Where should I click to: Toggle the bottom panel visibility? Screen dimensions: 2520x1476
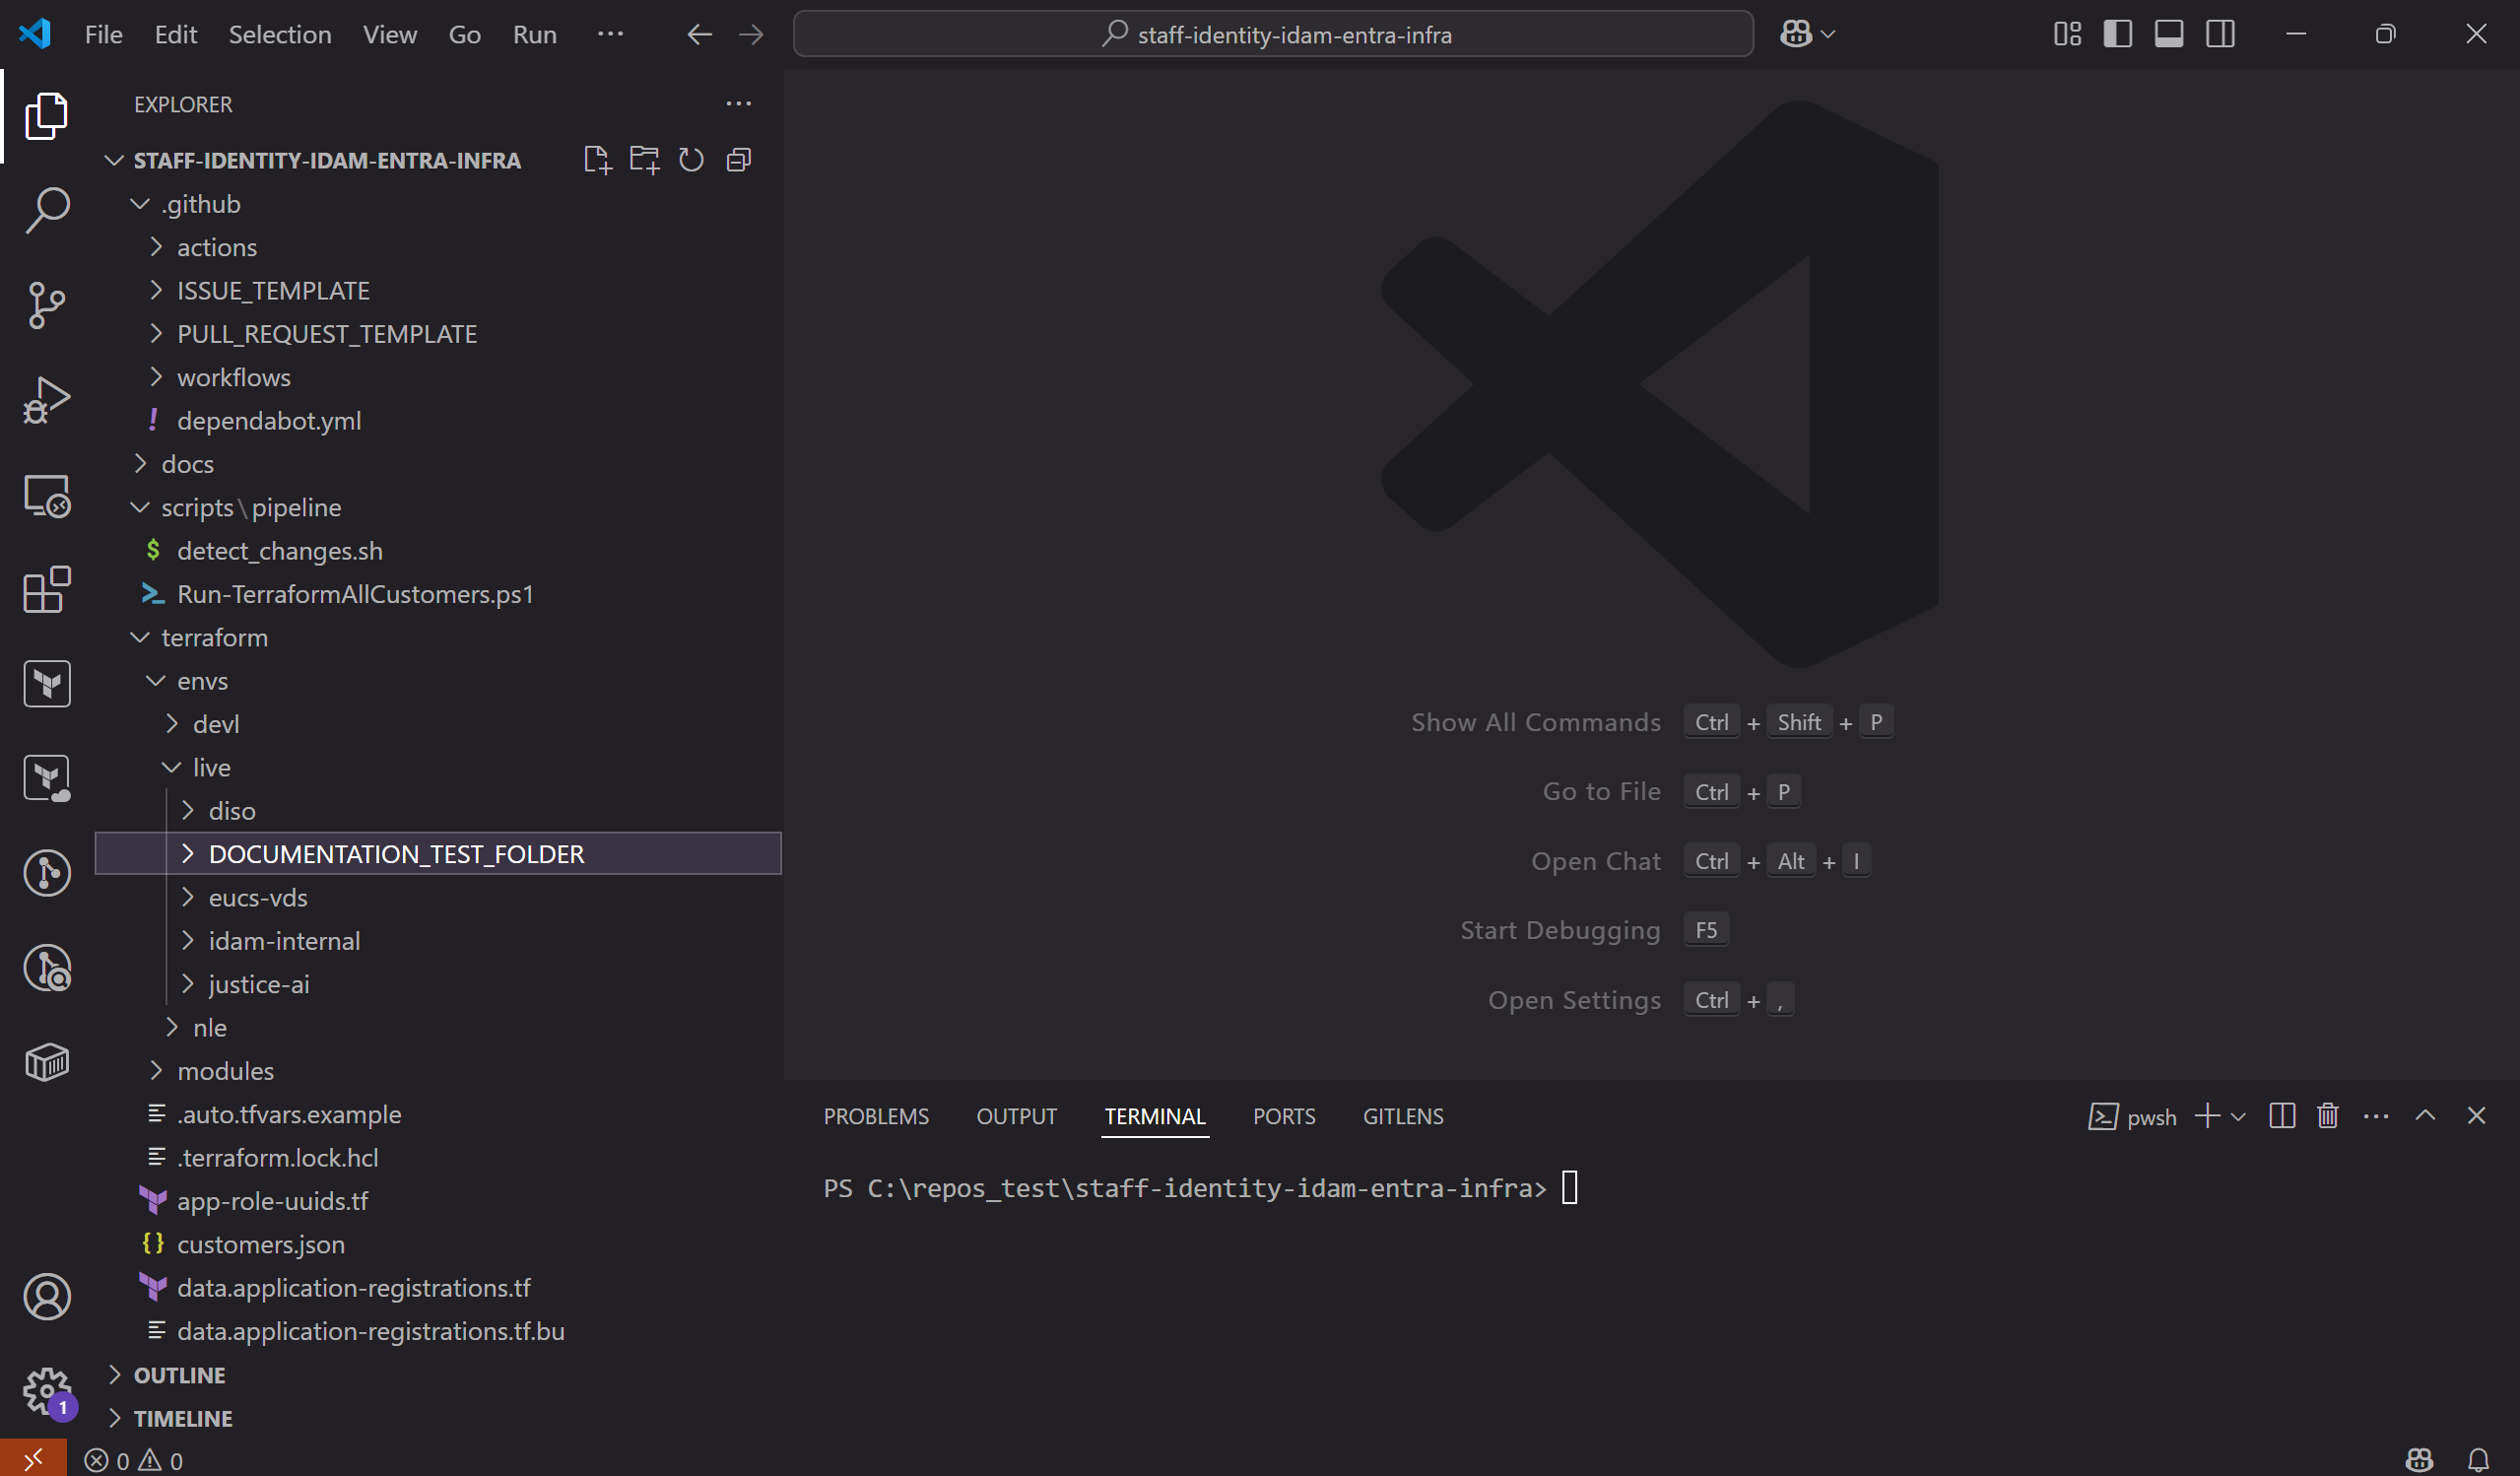point(2168,35)
